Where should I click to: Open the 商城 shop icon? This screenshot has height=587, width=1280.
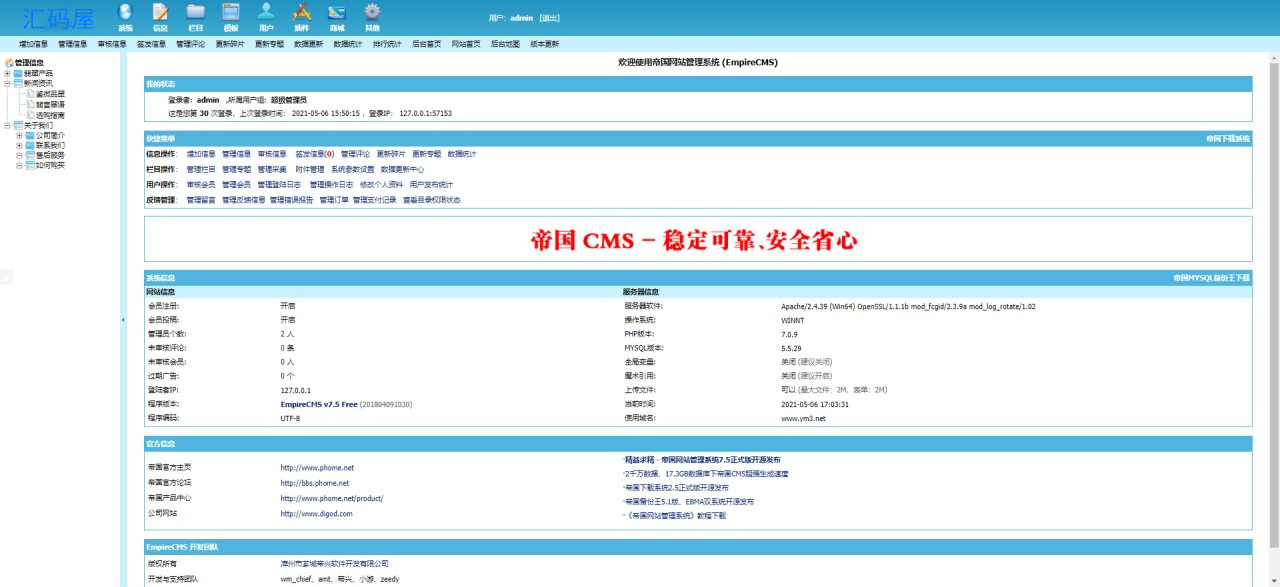337,12
